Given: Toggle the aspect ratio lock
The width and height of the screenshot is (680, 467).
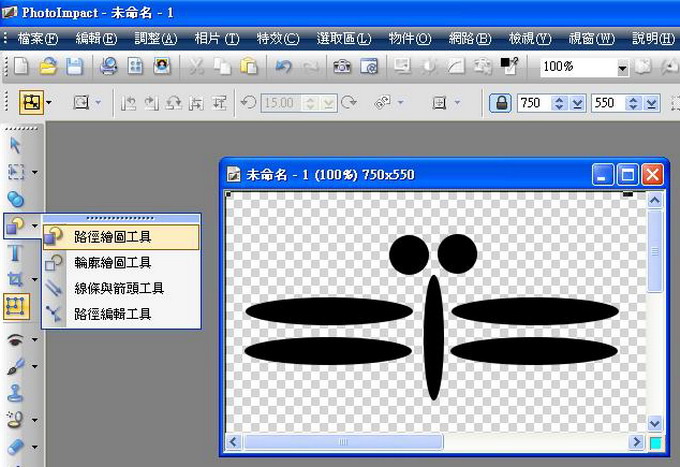Looking at the screenshot, I should (501, 103).
